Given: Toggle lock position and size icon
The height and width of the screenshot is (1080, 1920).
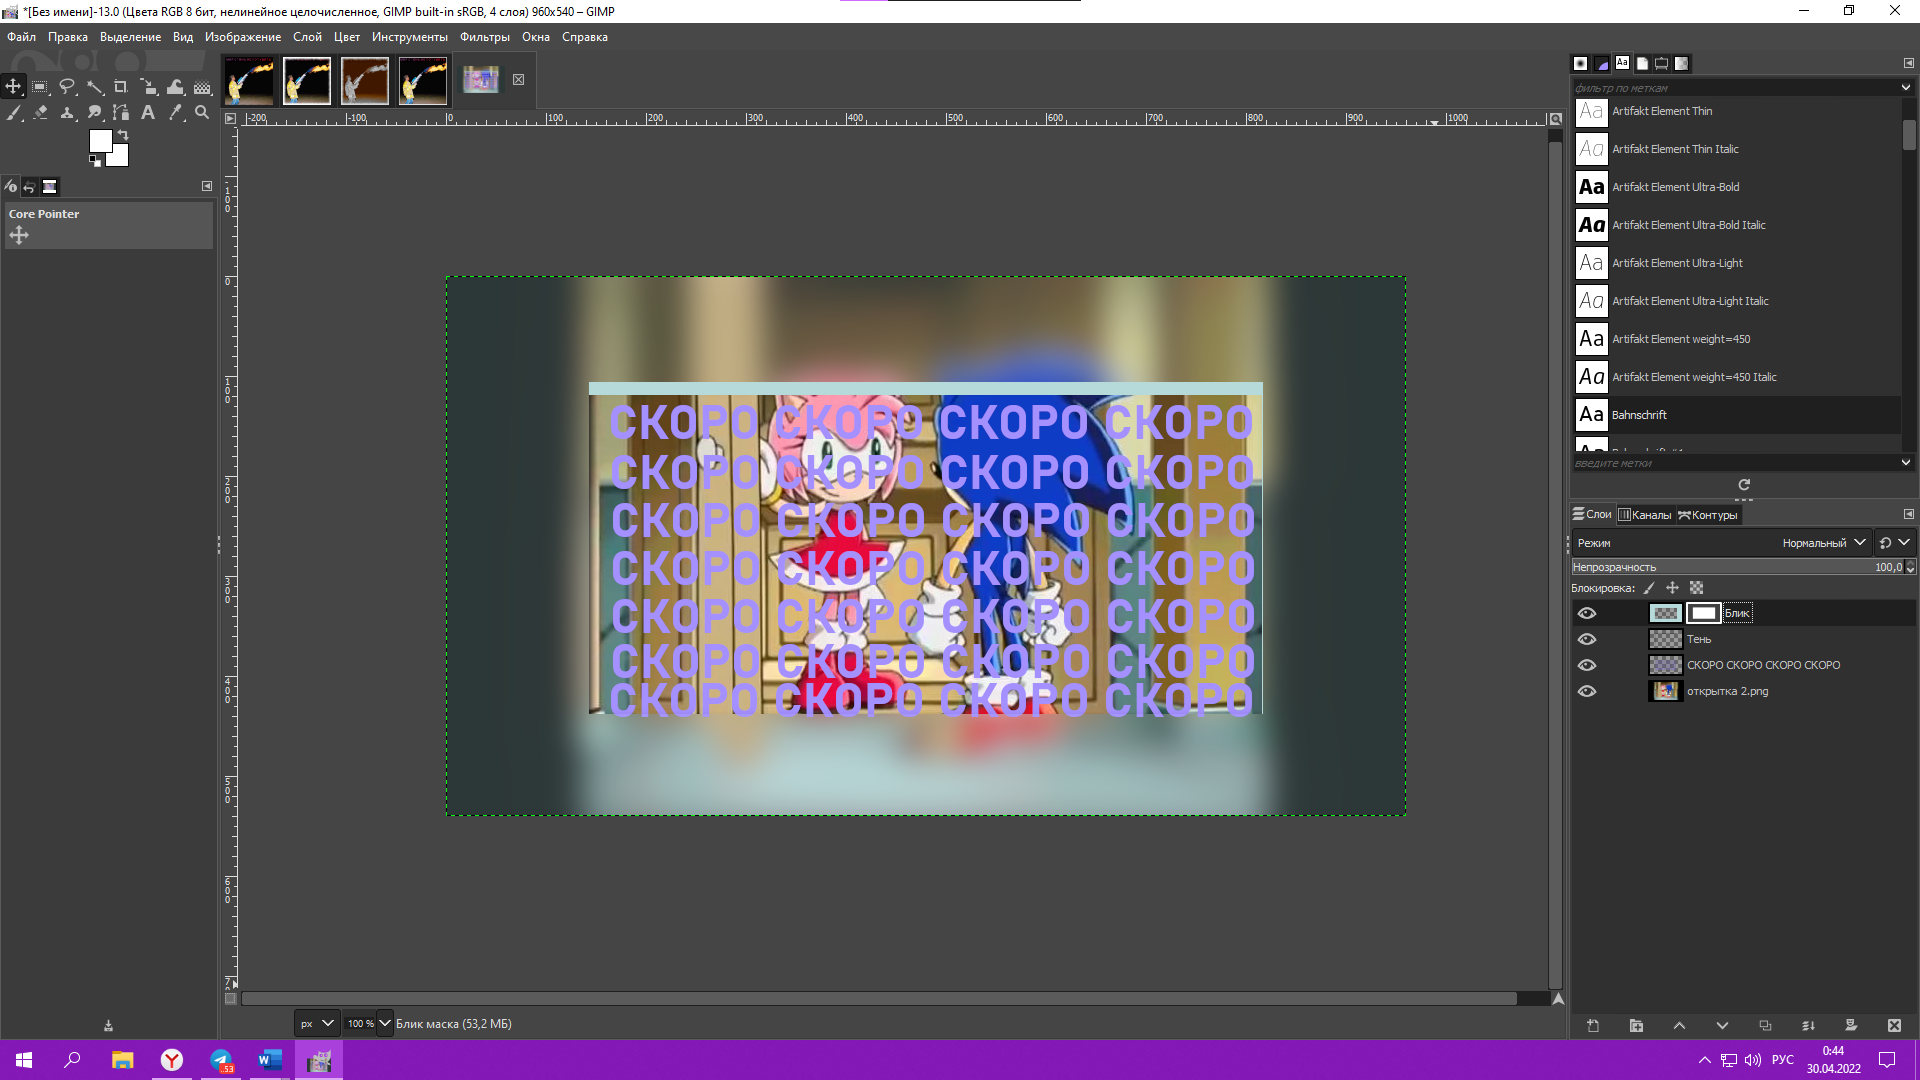Looking at the screenshot, I should (1672, 588).
